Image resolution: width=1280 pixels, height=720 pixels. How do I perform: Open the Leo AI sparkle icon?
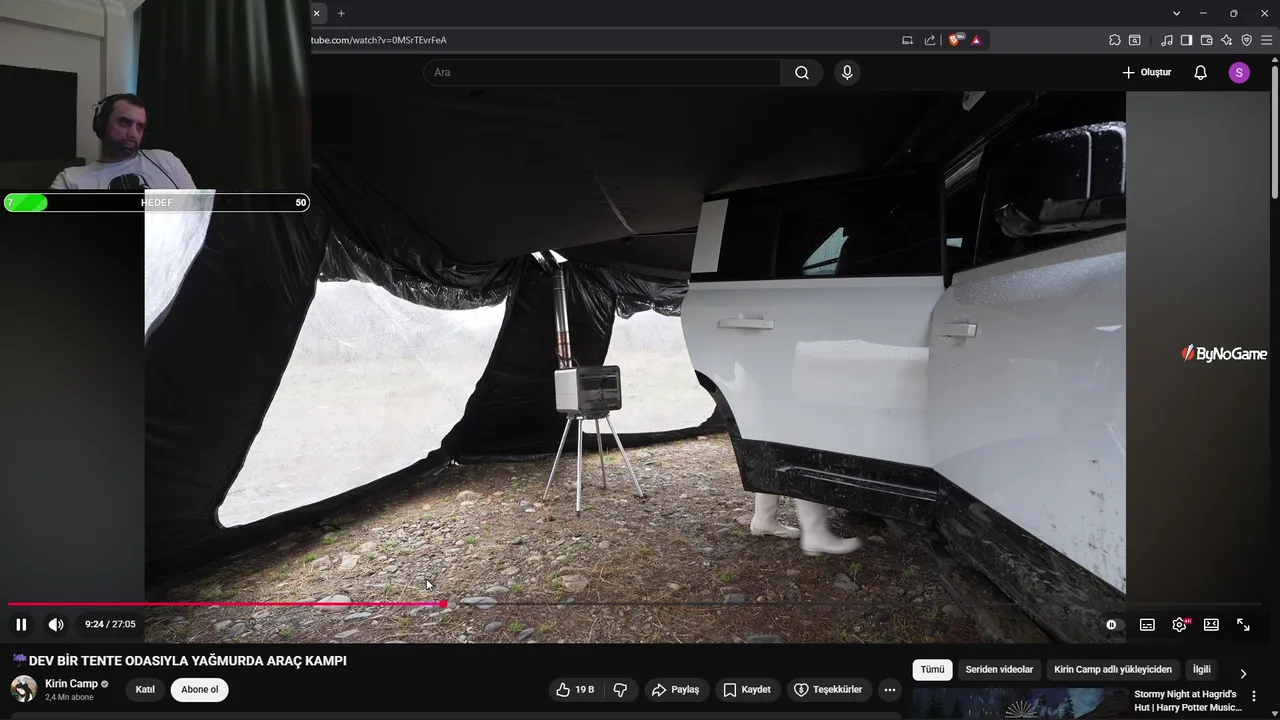coord(1226,40)
